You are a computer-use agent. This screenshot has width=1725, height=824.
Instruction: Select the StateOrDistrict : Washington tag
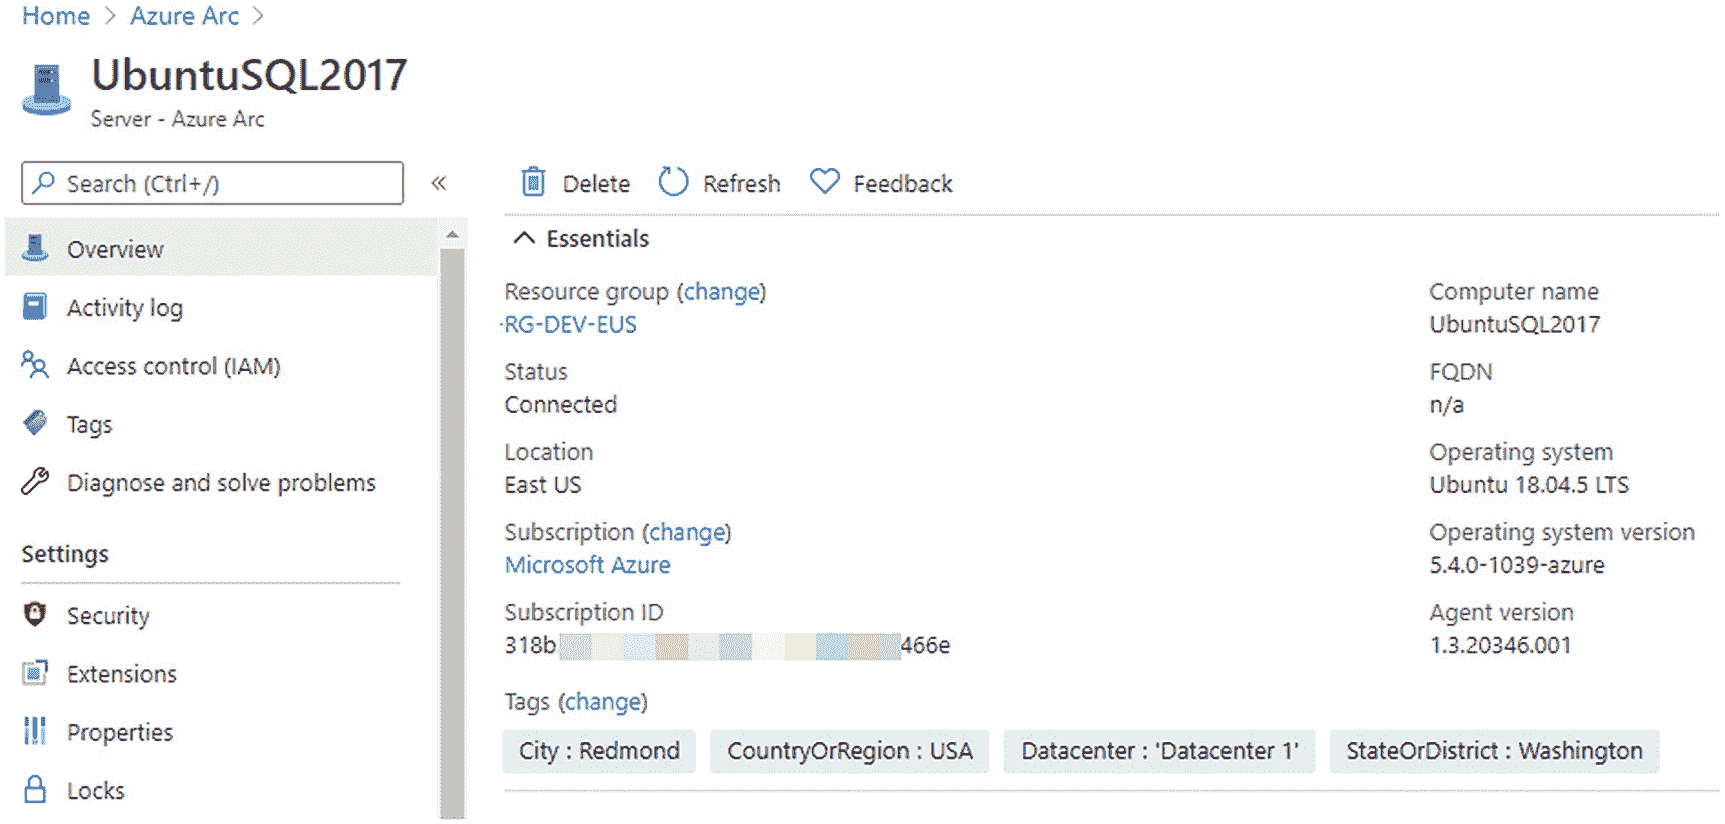(x=1494, y=751)
